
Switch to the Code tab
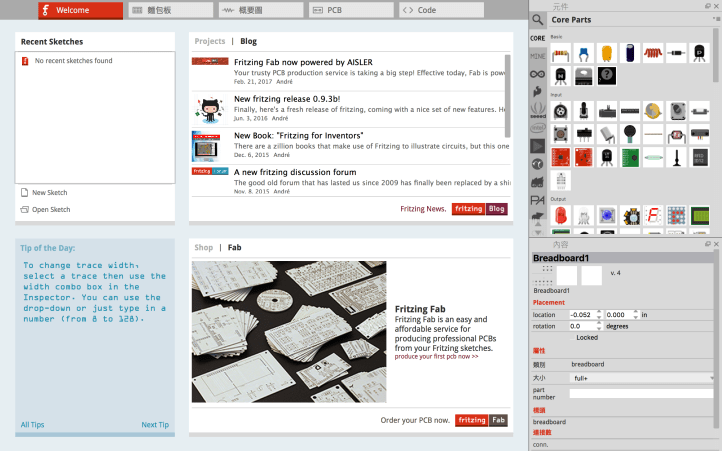tap(440, 10)
